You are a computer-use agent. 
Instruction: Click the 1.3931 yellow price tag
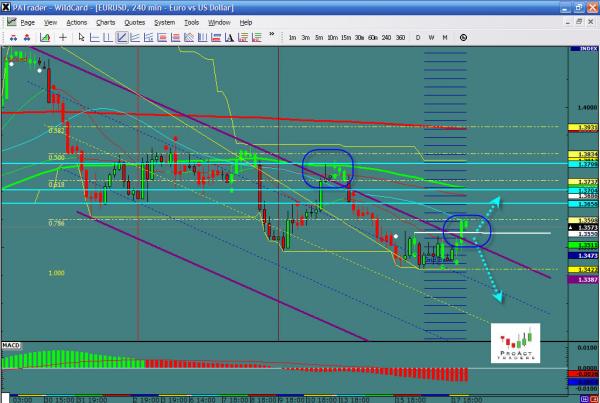pyautogui.click(x=584, y=127)
